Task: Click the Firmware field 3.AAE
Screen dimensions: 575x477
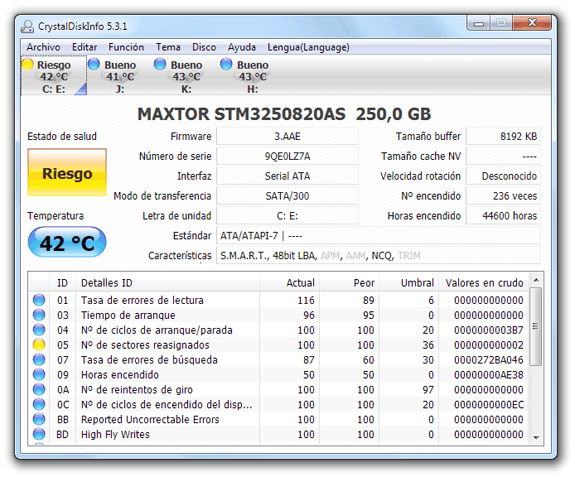Action: [288, 136]
